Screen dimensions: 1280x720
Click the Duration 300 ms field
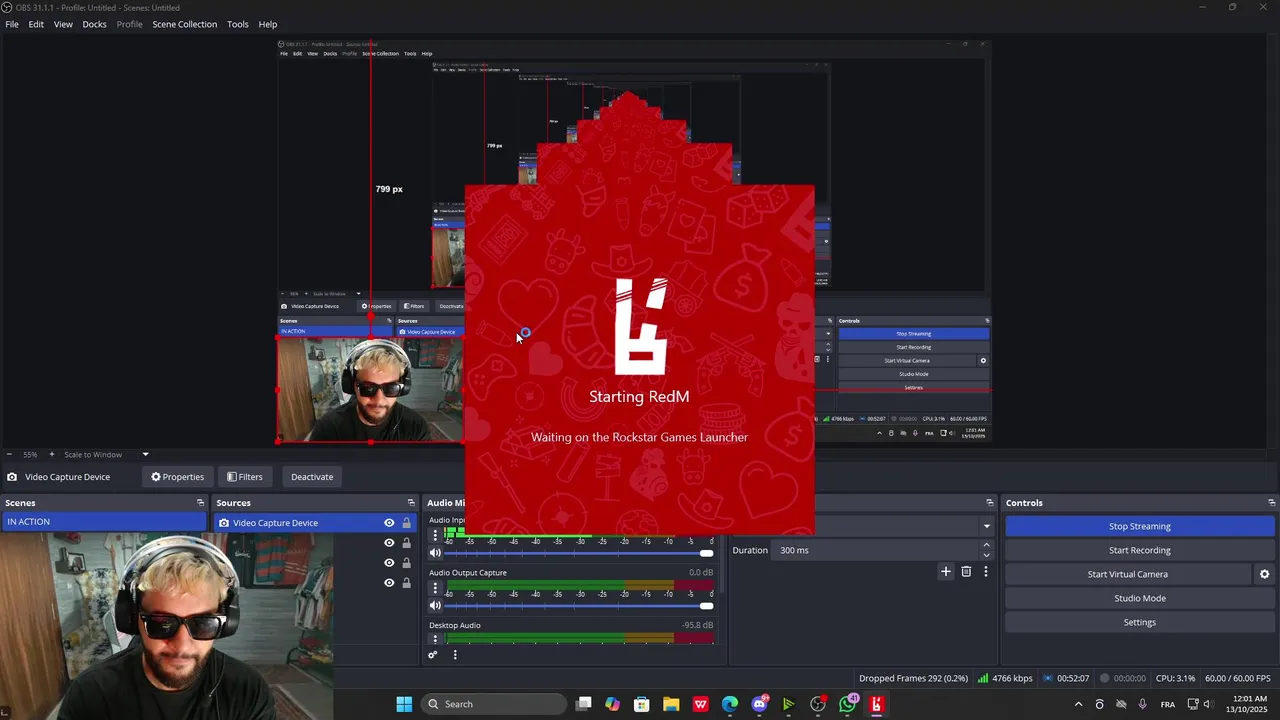tap(876, 550)
